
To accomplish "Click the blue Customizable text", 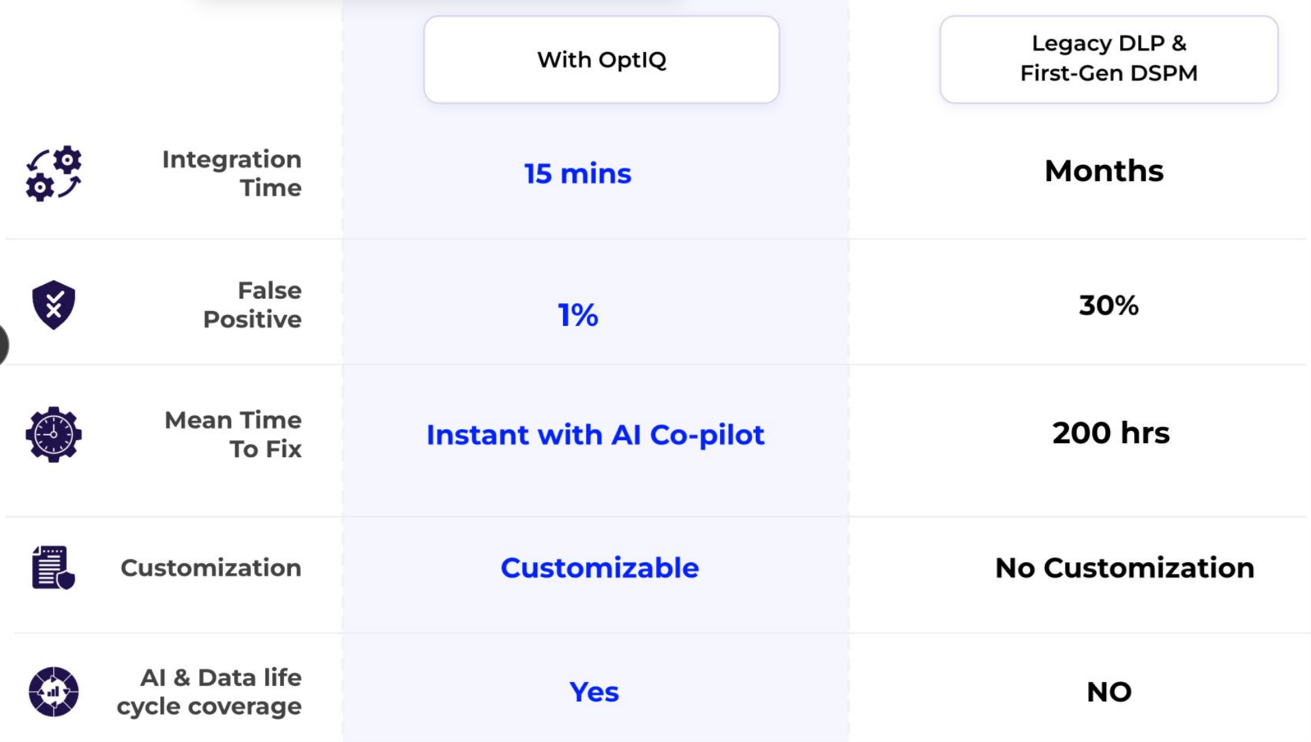I will click(x=599, y=568).
